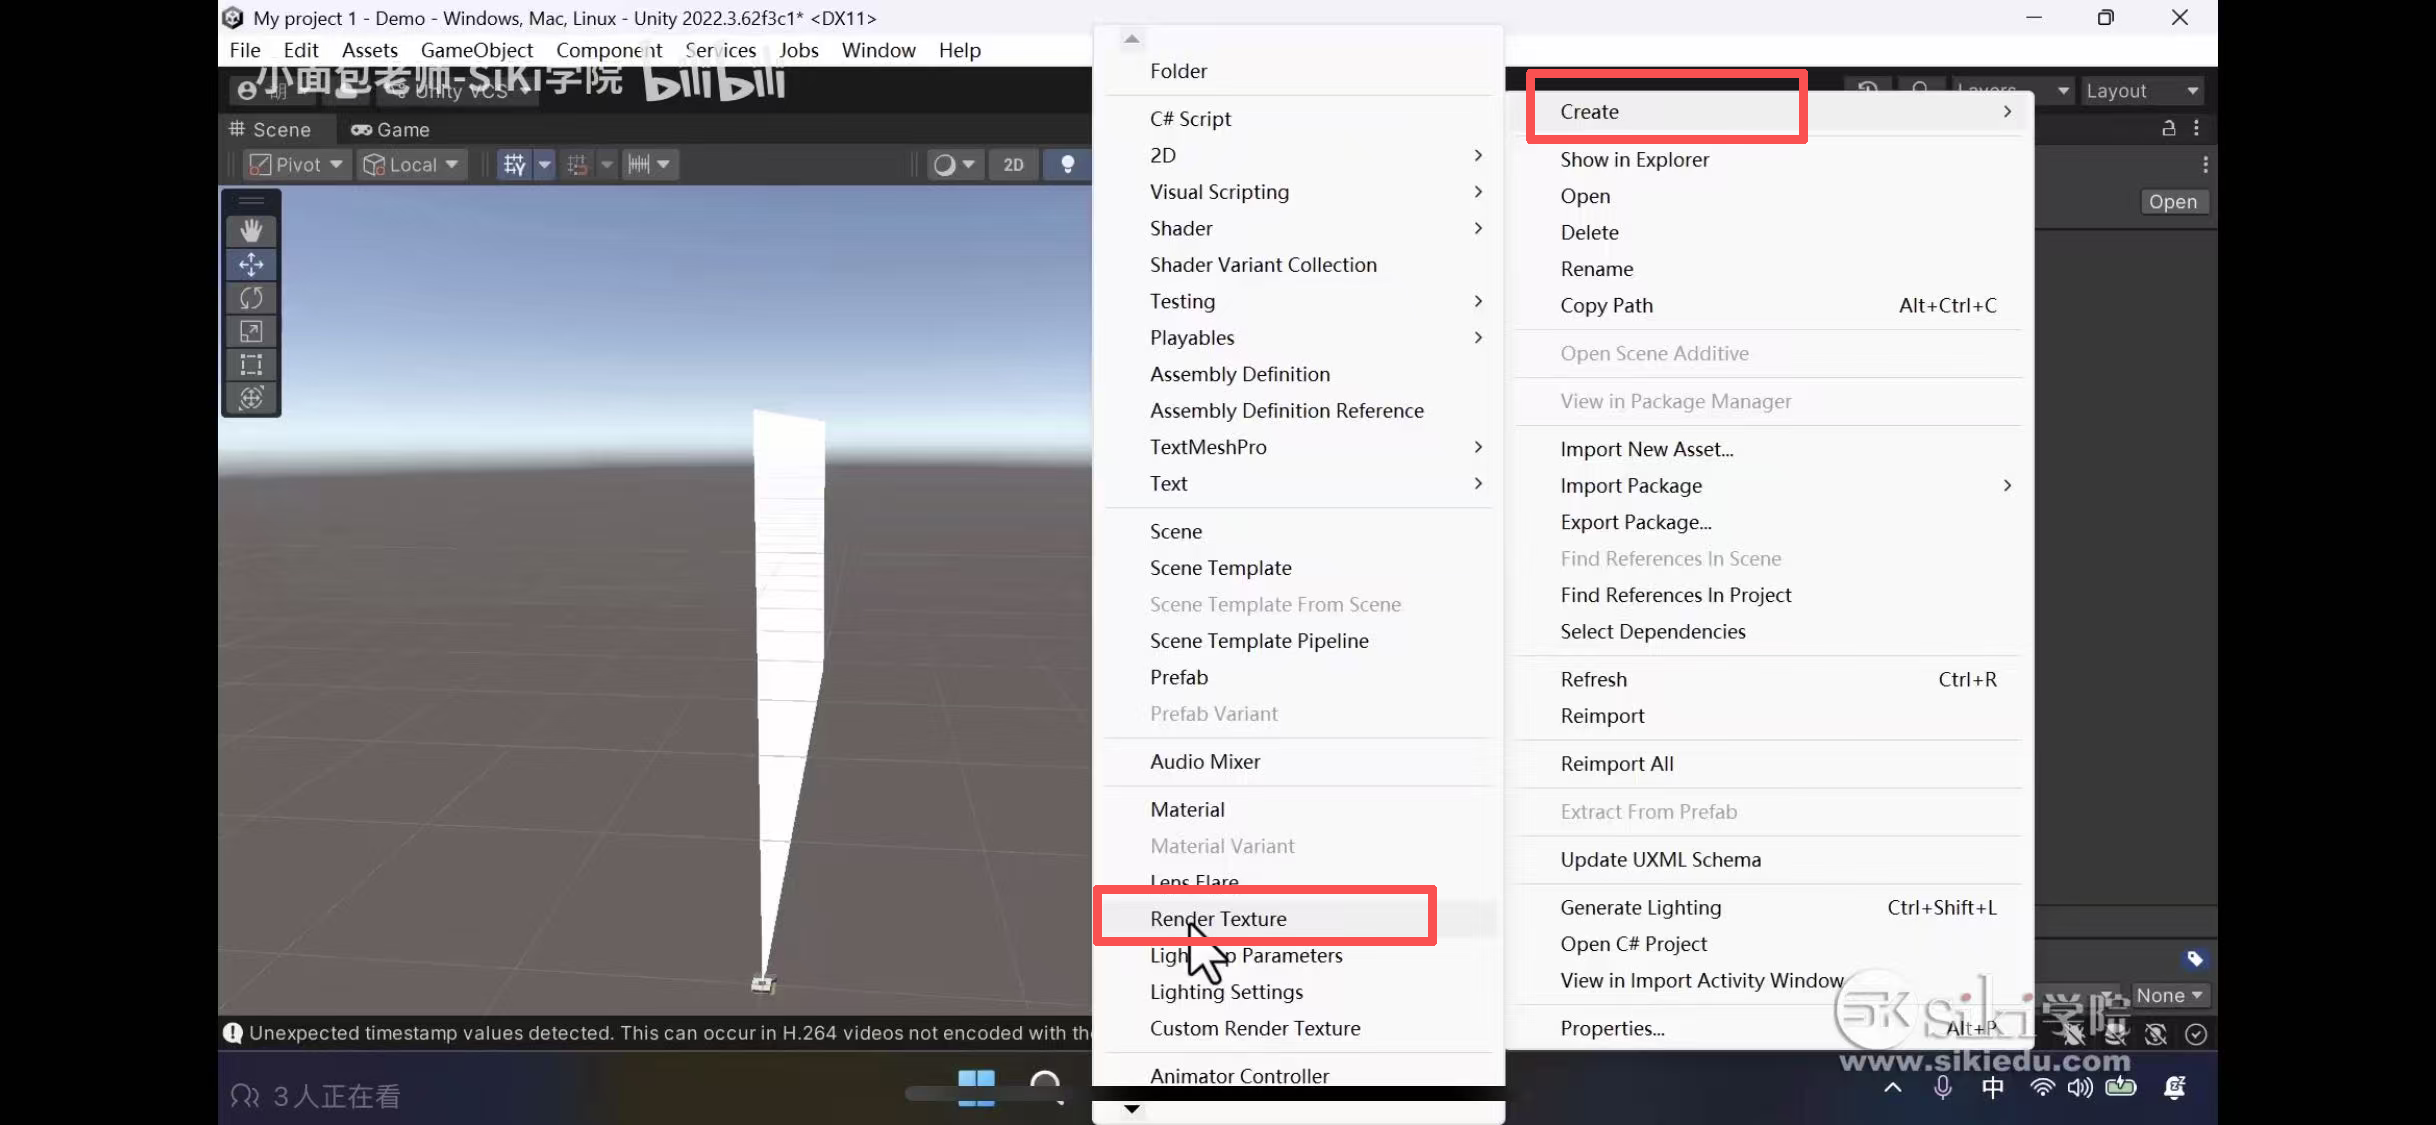Open the Inspector three-dot options menu
This screenshot has height=1125, width=2436.
pos(2196,128)
